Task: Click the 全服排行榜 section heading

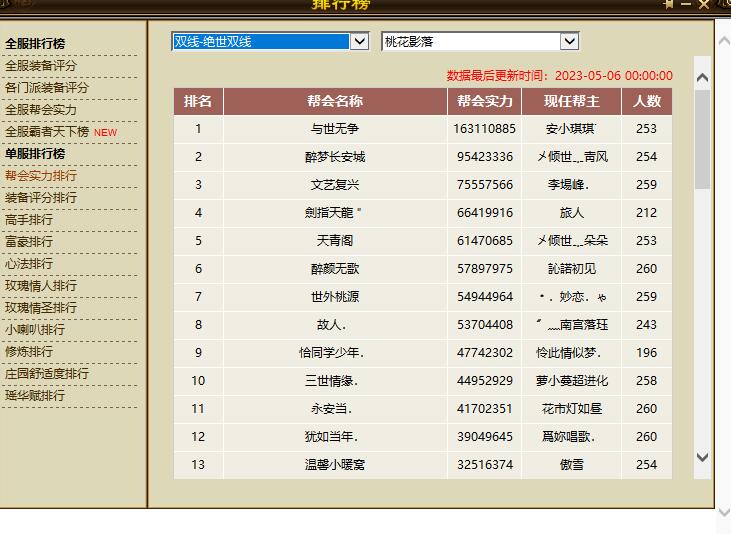Action: (35, 44)
